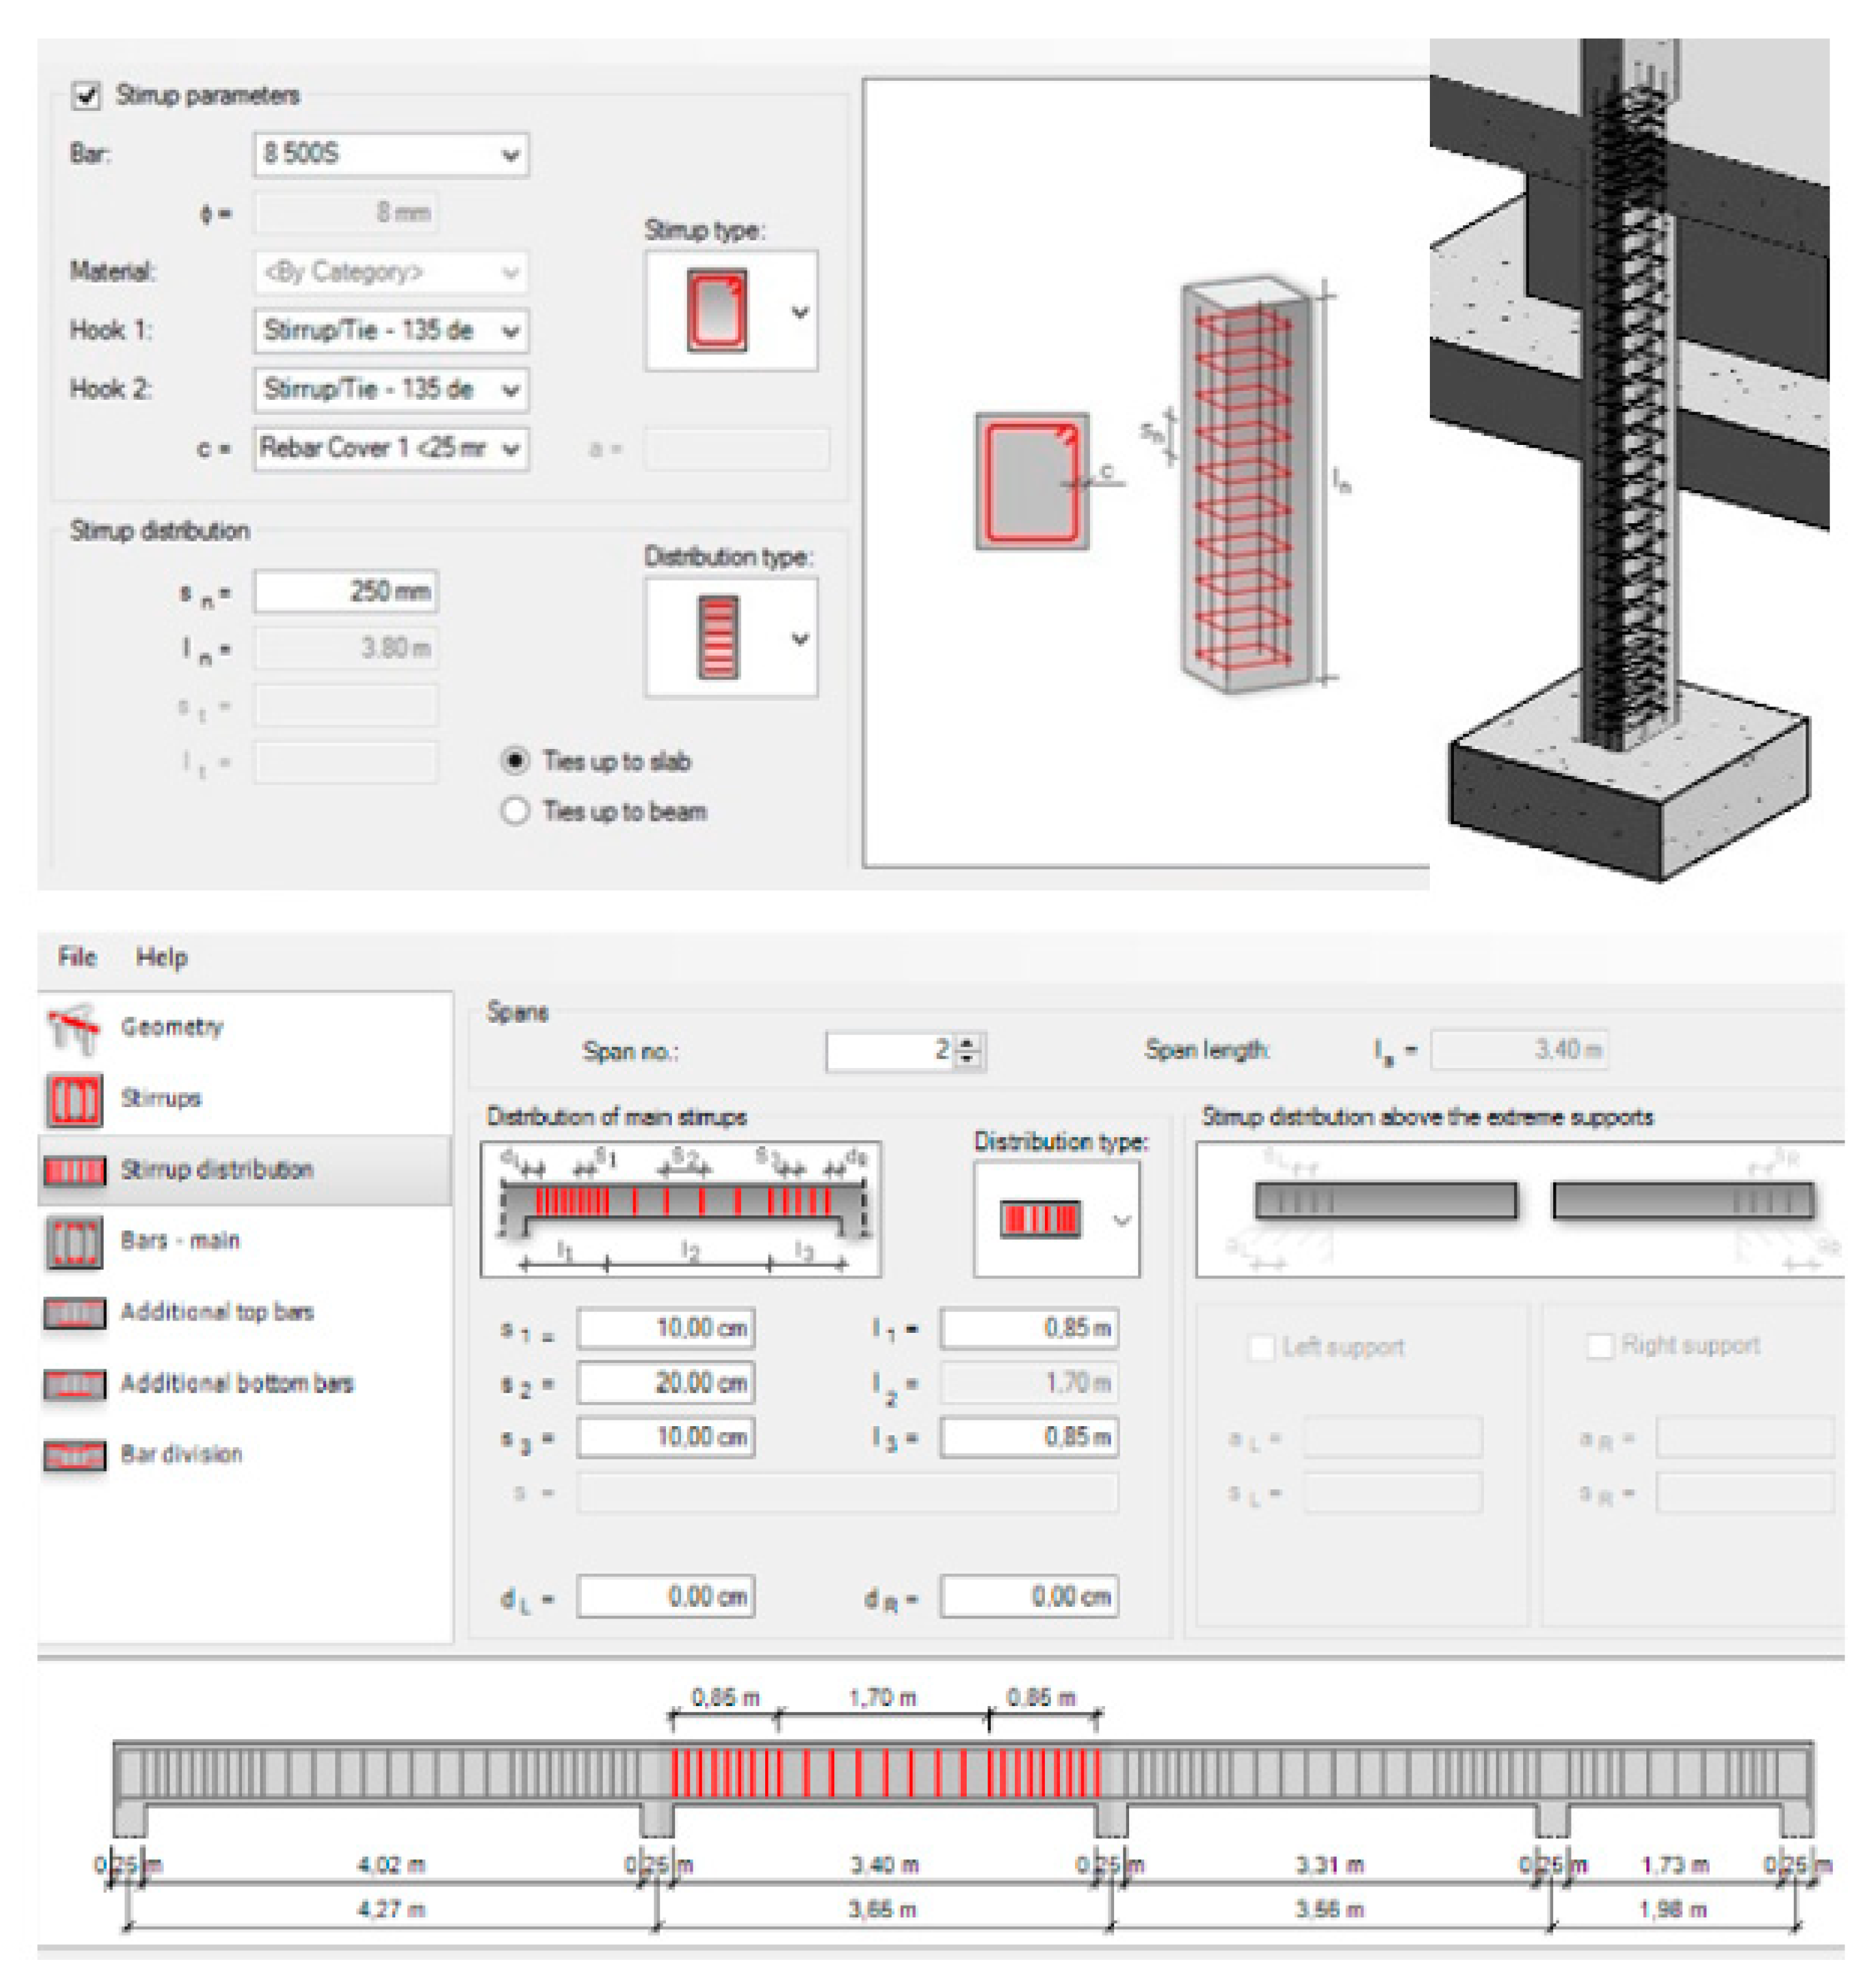Enable the Left support checkbox
The height and width of the screenshot is (1982, 1876).
coord(1262,1347)
